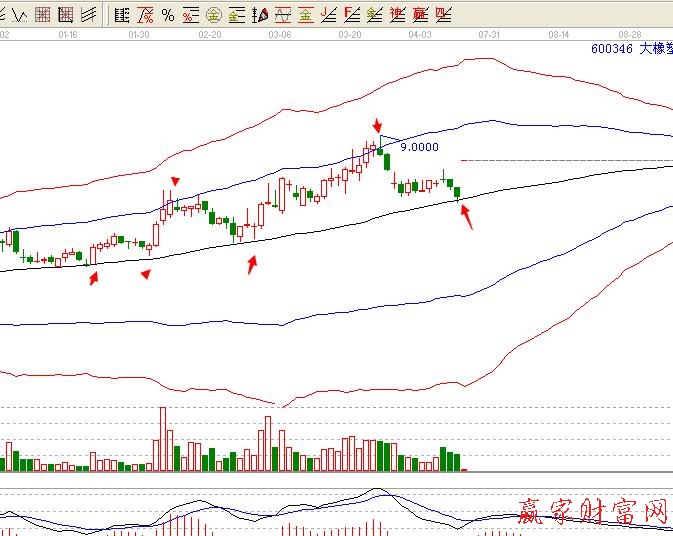Image resolution: width=673 pixels, height=536 pixels.
Task: Click the 03-06 date label
Action: (x=280, y=35)
